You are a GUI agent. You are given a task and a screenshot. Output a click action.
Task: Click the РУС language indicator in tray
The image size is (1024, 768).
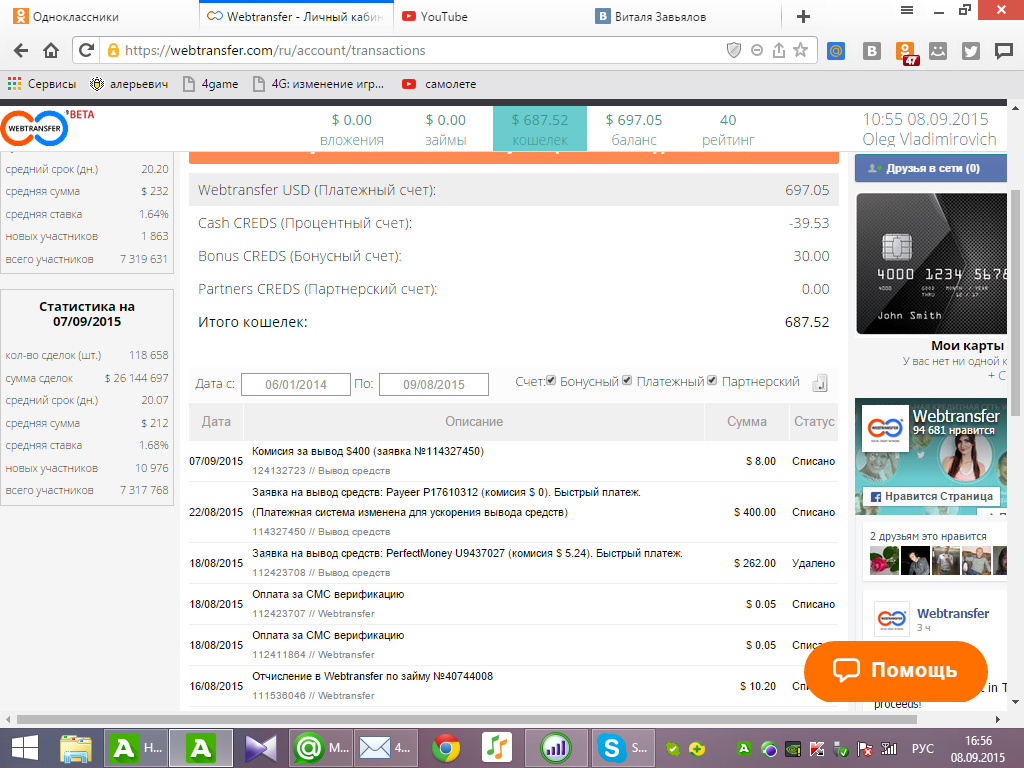(x=922, y=748)
